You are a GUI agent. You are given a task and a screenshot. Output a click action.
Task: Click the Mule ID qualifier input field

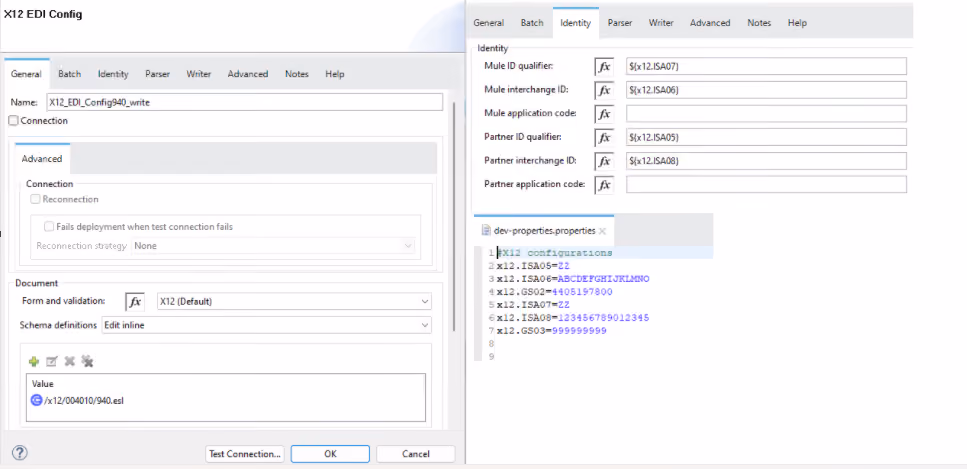(x=767, y=66)
